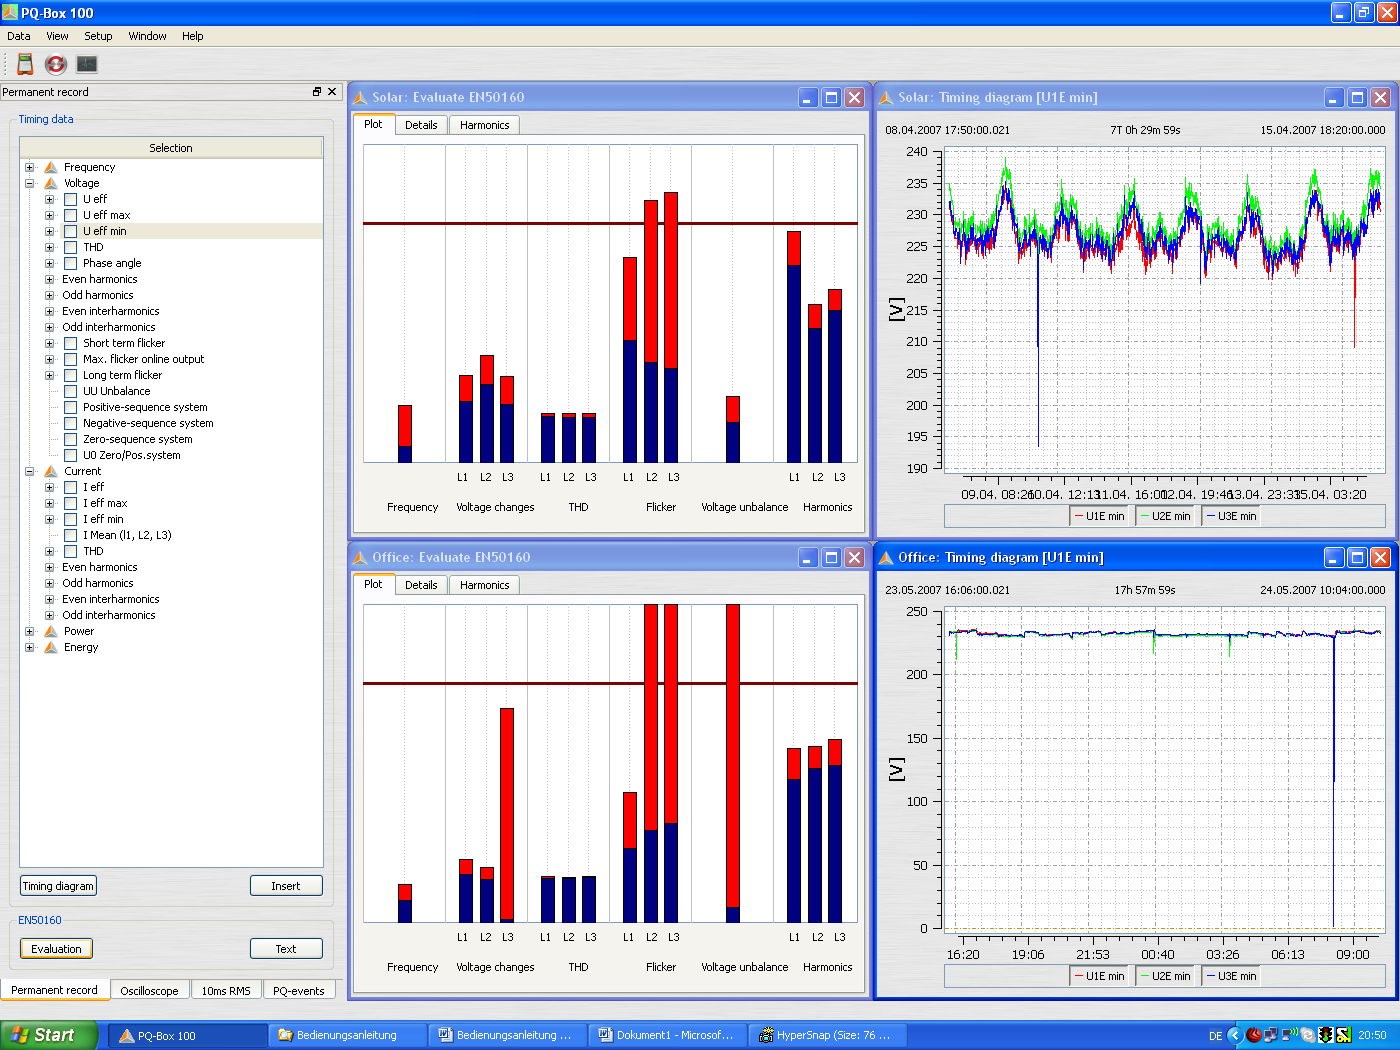1400x1050 pixels.
Task: Switch to Details tab in Solar Evaluate window
Action: pos(421,125)
